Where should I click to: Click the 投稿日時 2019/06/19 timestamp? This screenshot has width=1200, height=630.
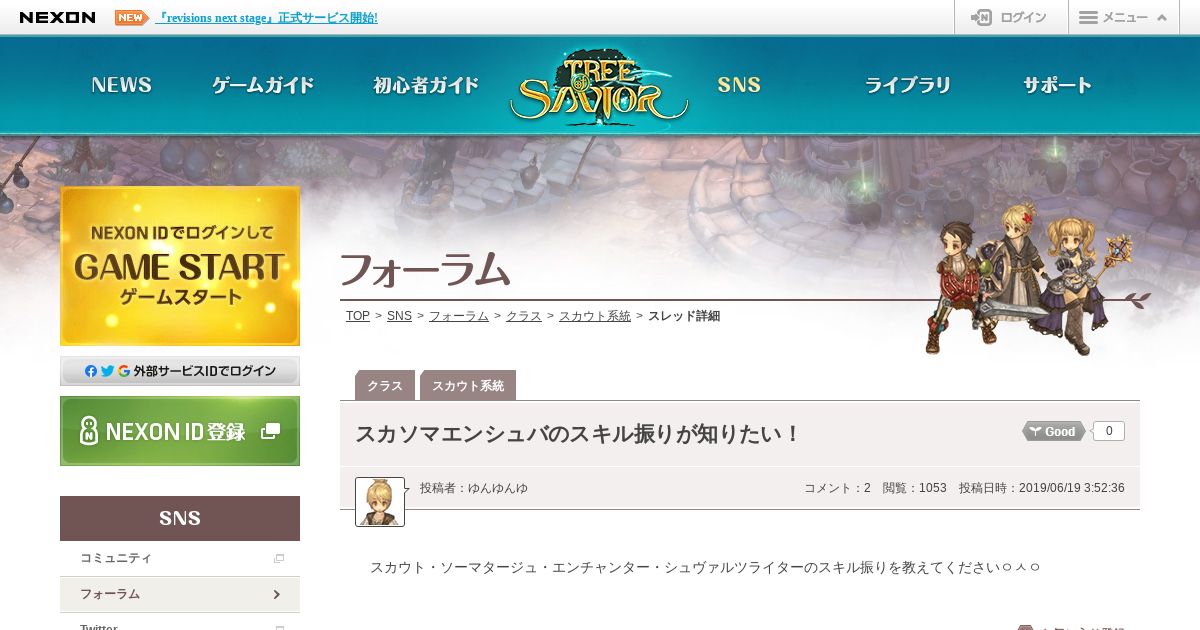(x=1042, y=488)
